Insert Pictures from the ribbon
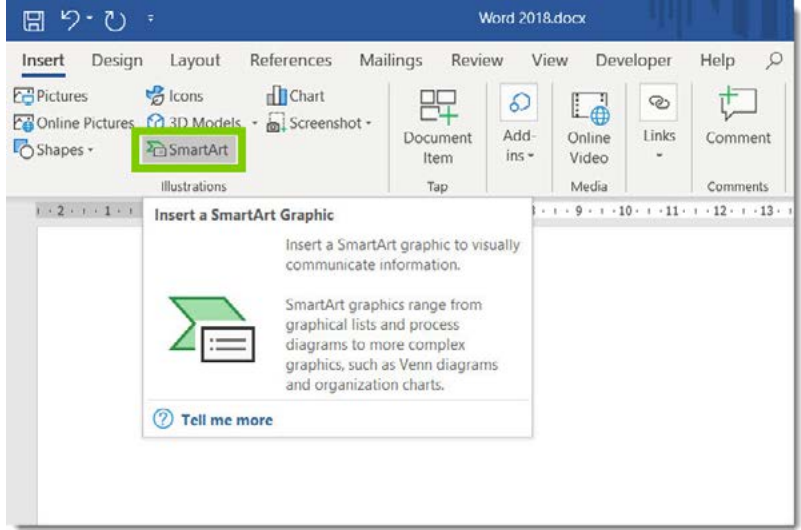Viewport: 801px width, 530px height. pos(51,96)
